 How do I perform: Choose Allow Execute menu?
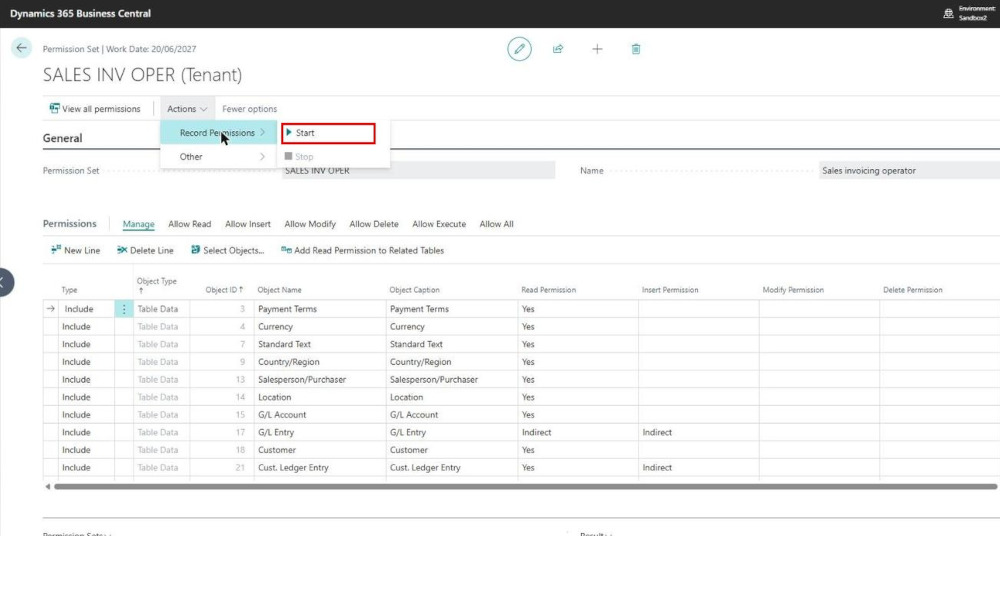coord(439,224)
